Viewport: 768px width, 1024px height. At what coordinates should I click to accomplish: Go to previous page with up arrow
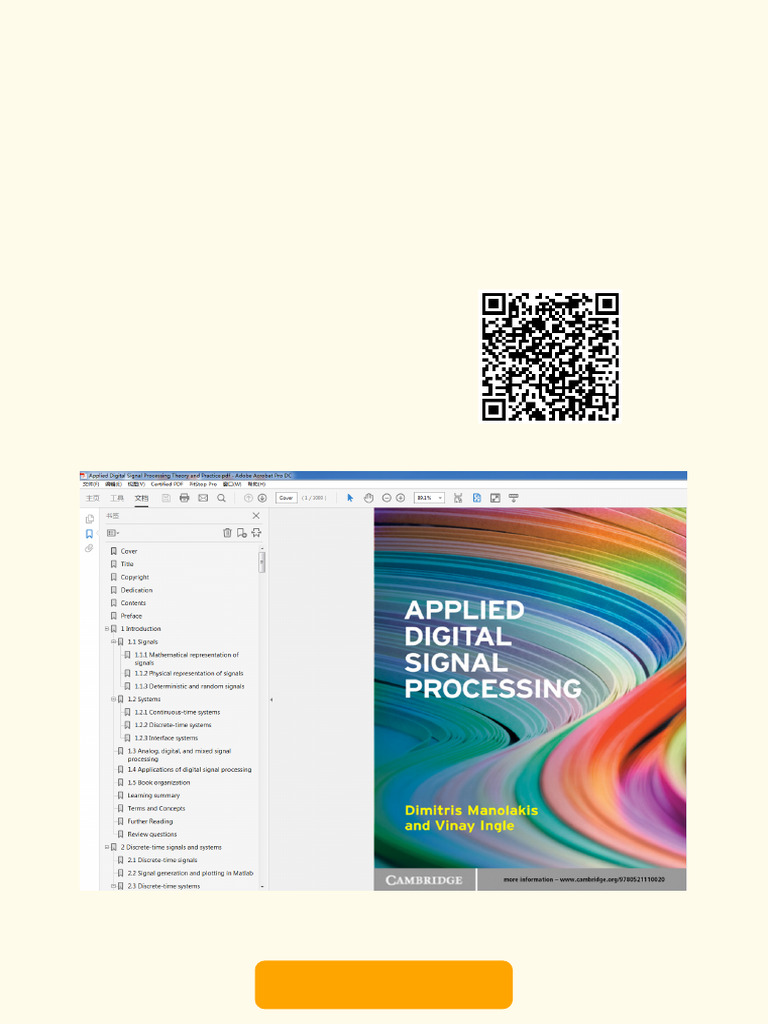click(248, 498)
